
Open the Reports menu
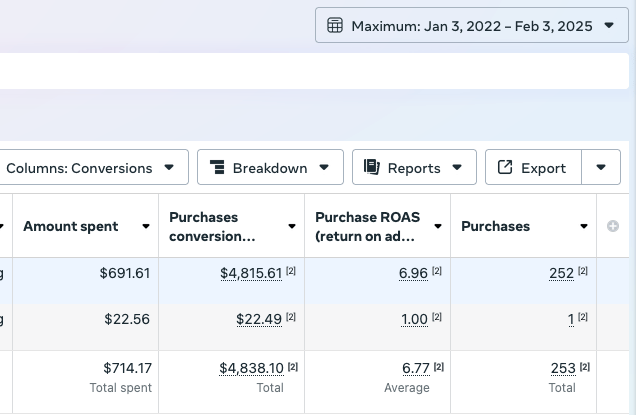414,168
